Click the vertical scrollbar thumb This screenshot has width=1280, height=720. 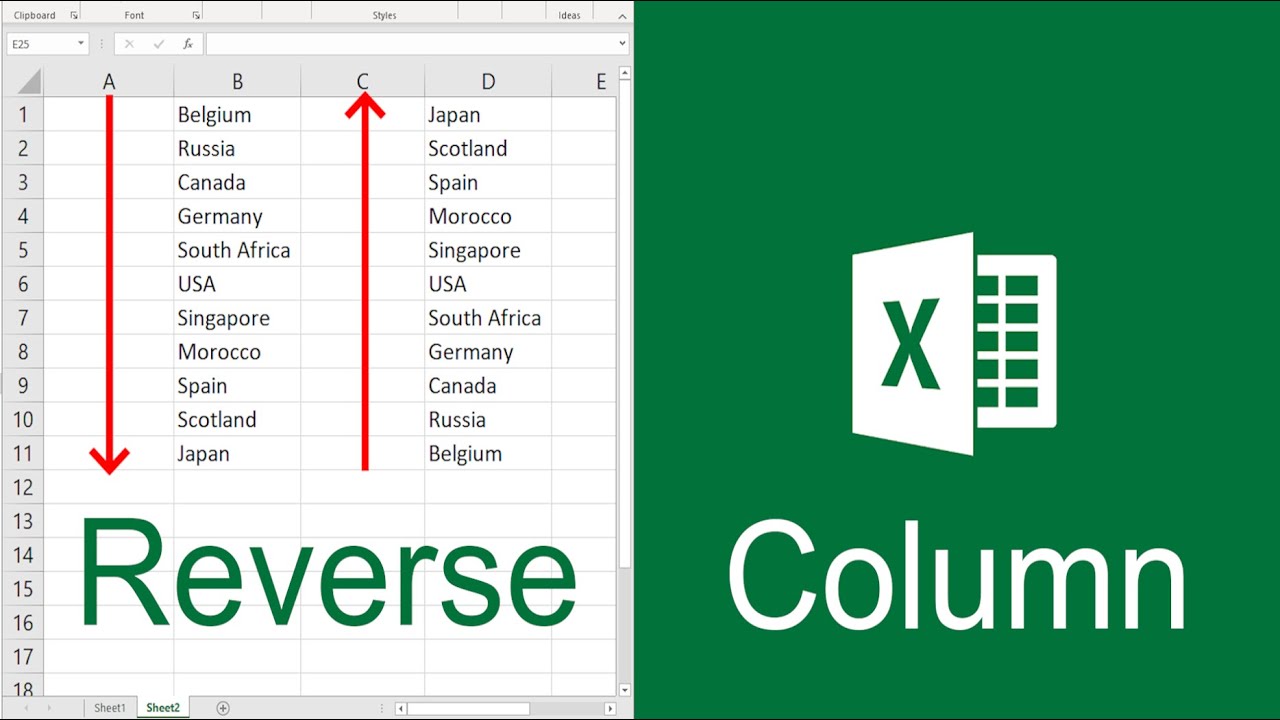click(x=625, y=325)
